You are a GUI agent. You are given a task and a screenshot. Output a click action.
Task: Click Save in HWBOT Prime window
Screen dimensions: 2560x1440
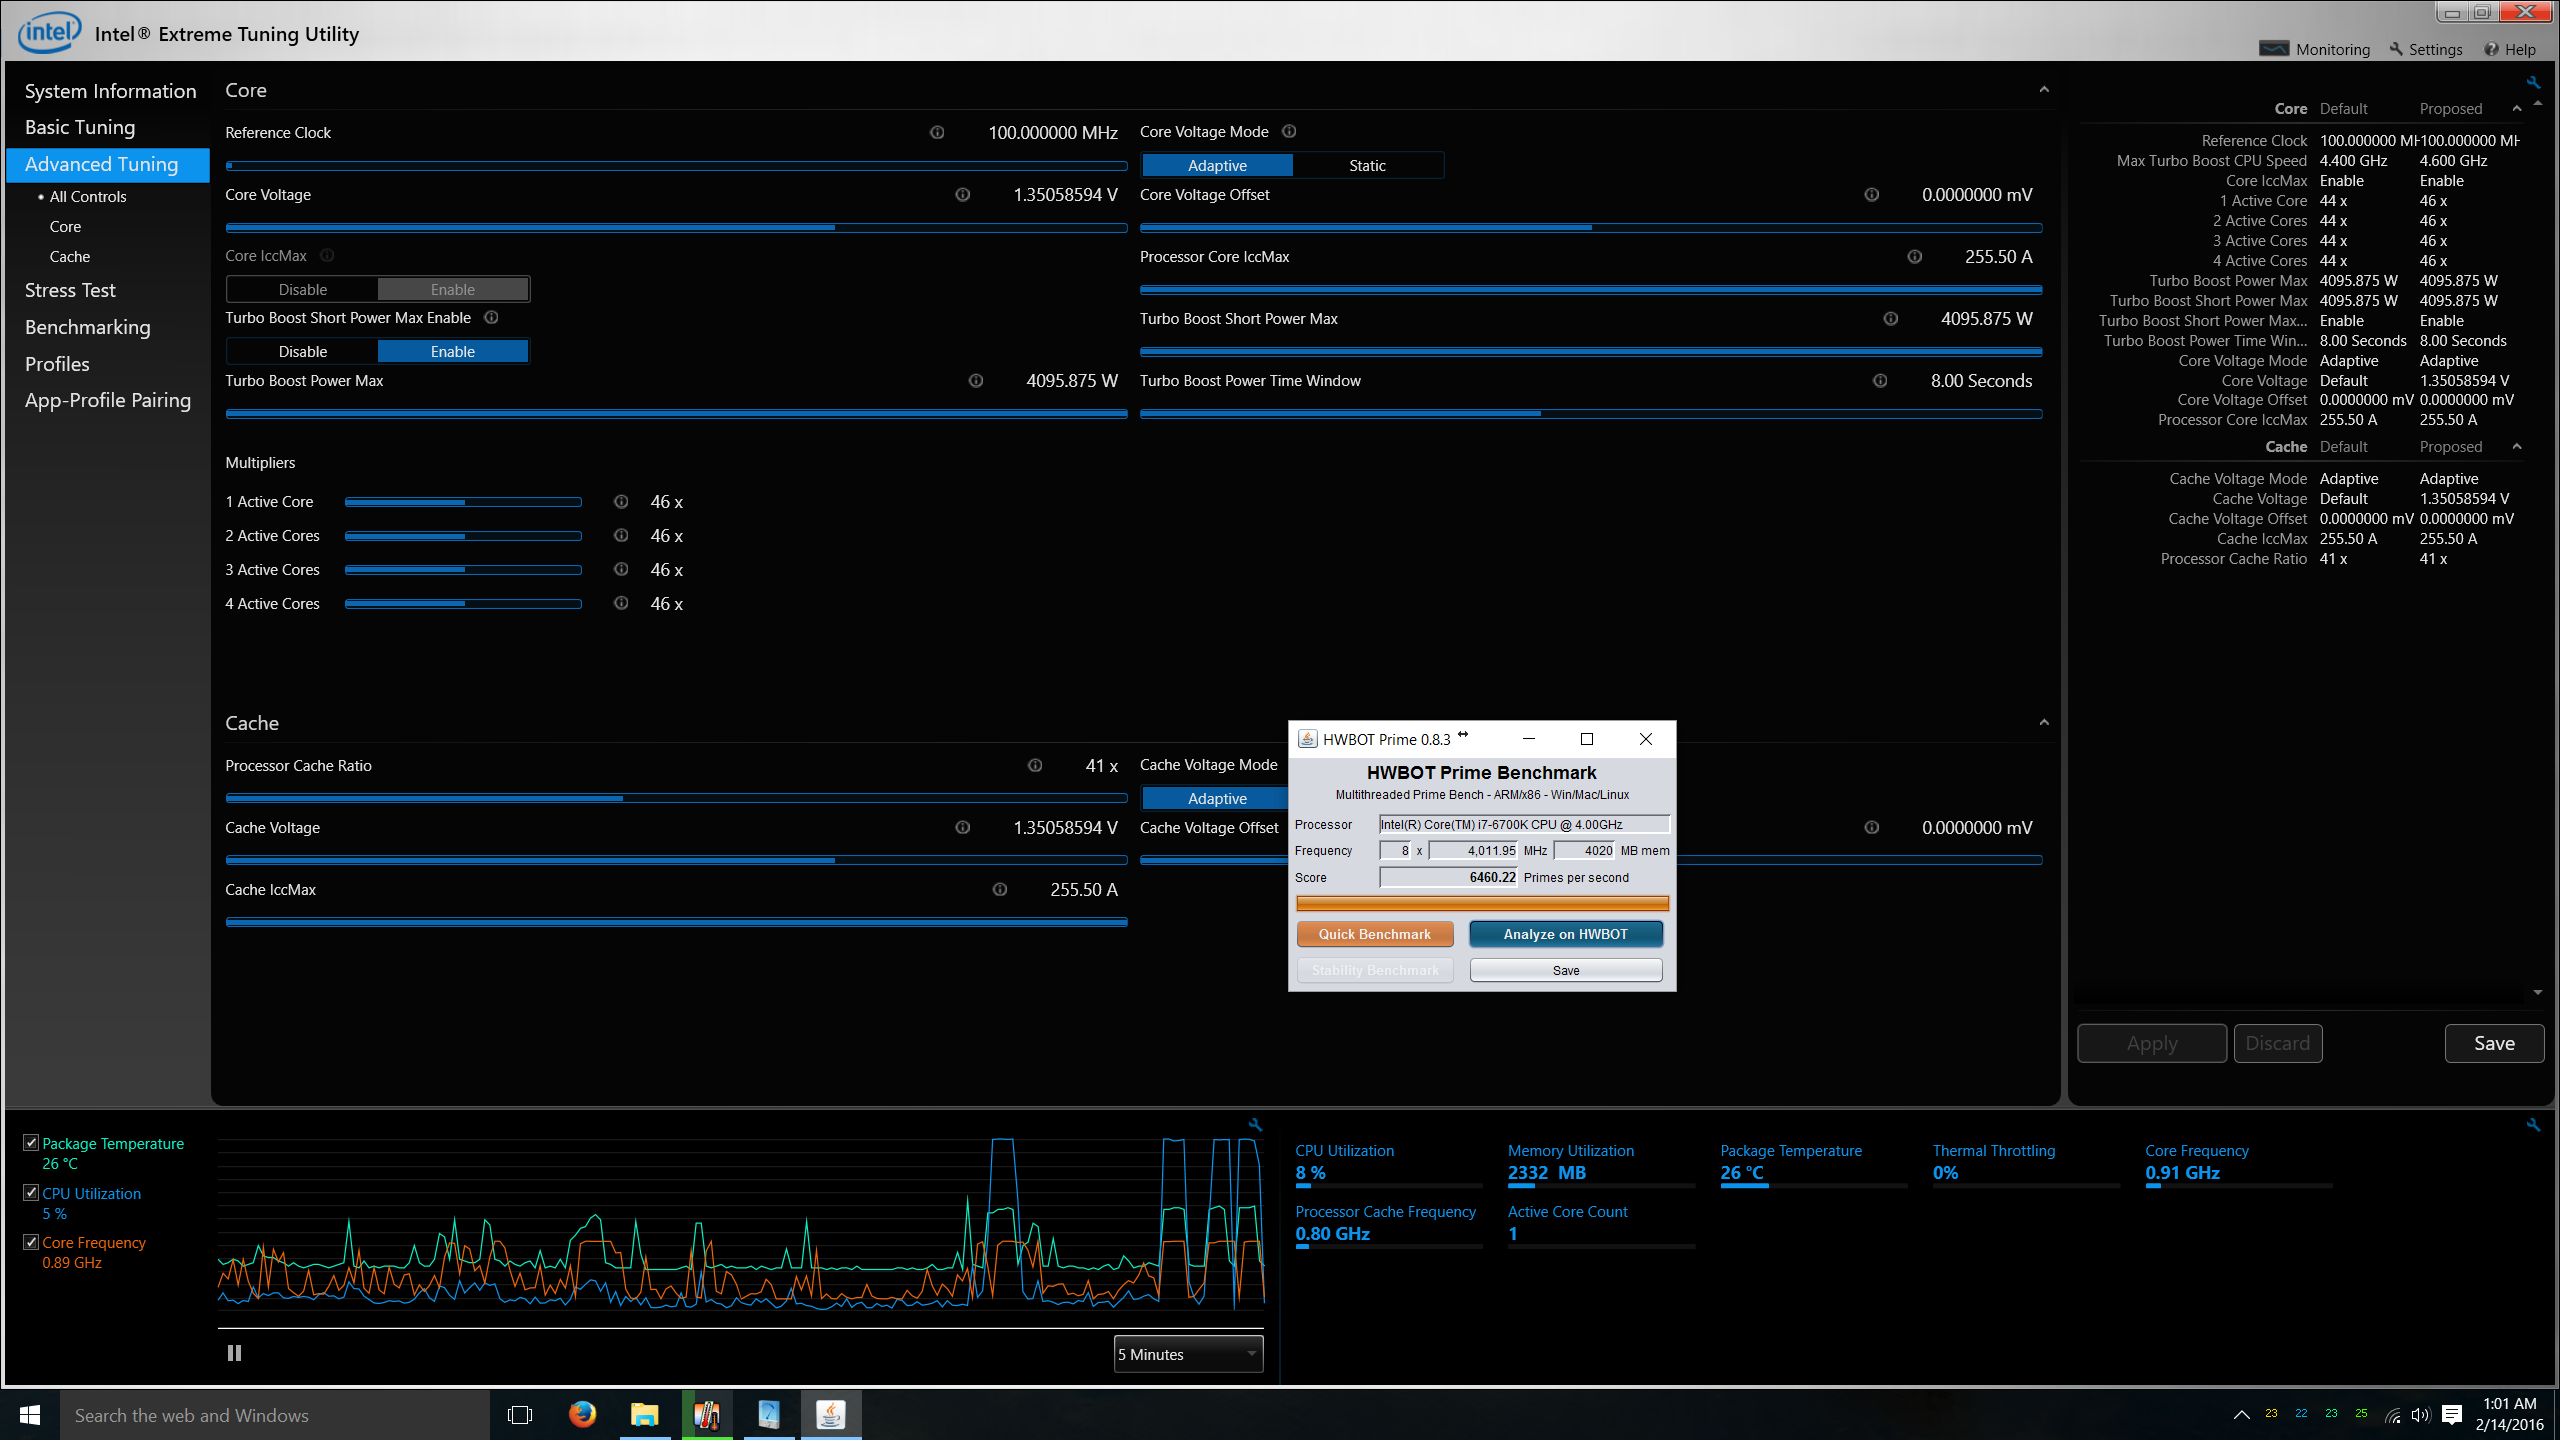coord(1566,970)
